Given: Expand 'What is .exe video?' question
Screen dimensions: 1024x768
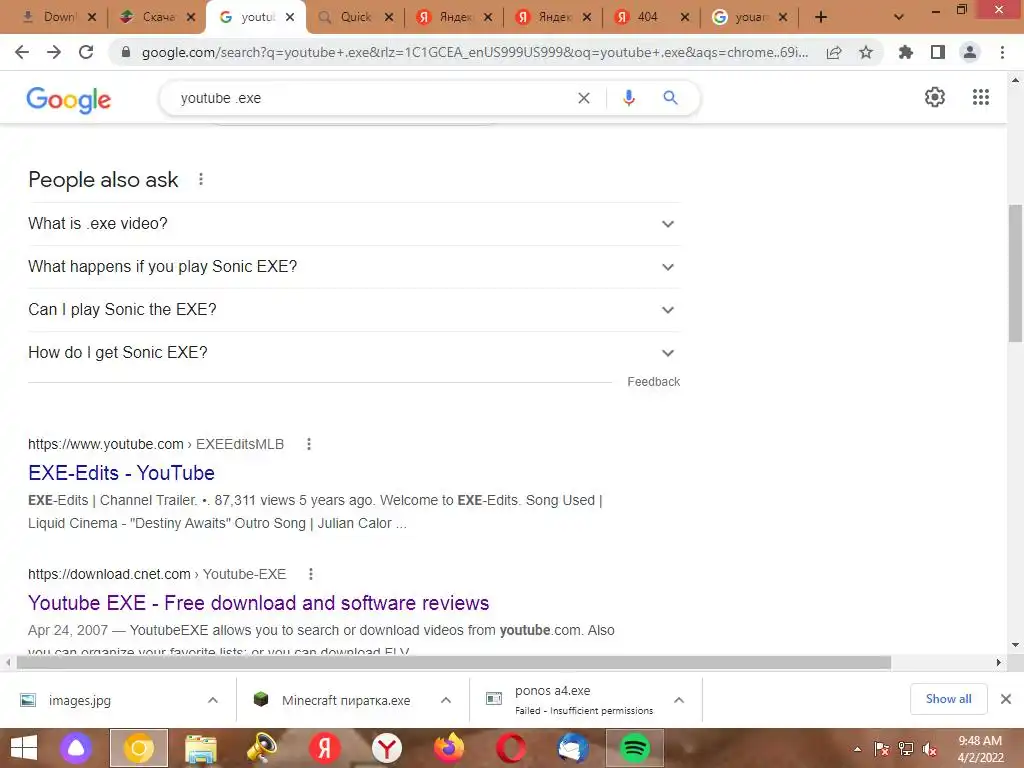Looking at the screenshot, I should point(354,223).
